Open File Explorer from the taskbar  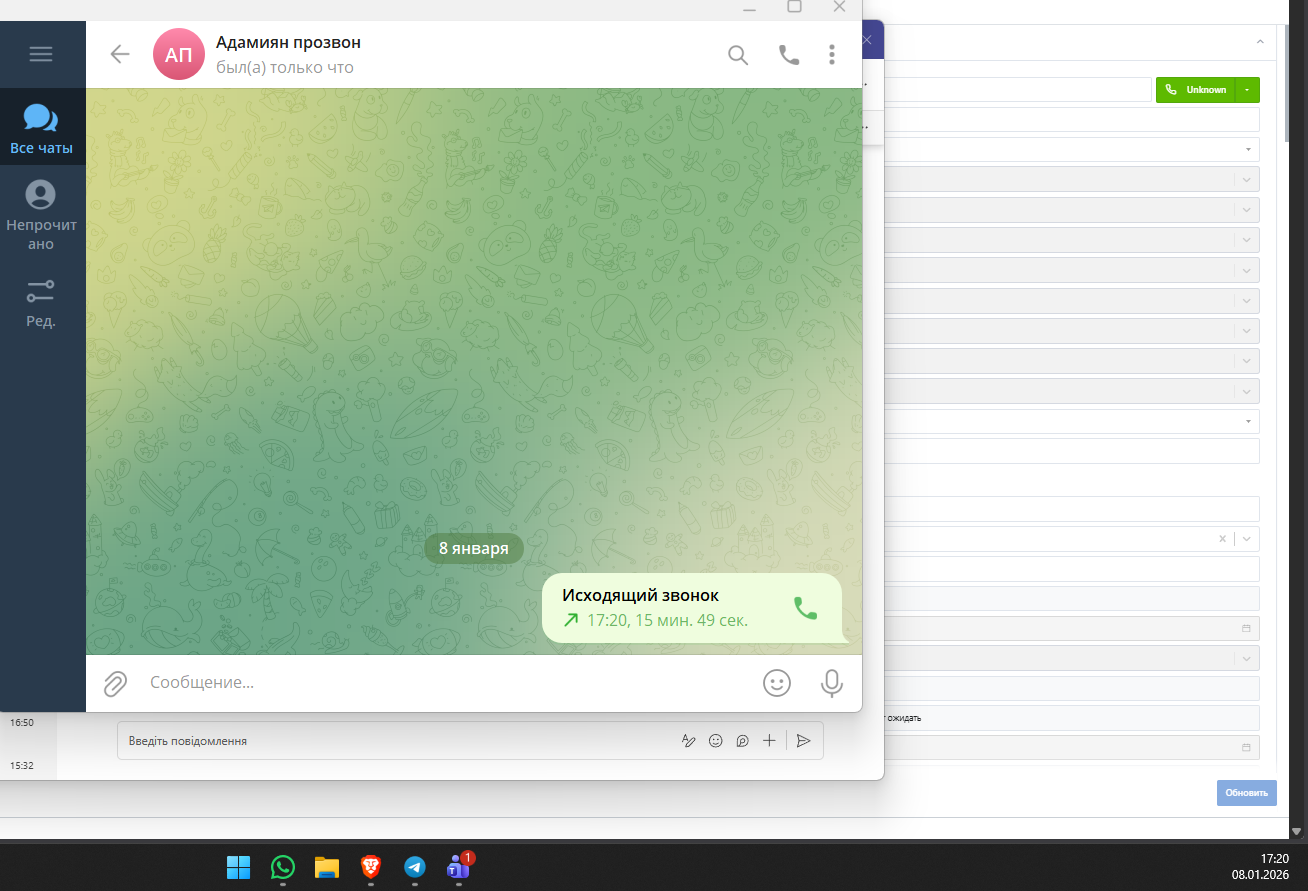point(327,867)
